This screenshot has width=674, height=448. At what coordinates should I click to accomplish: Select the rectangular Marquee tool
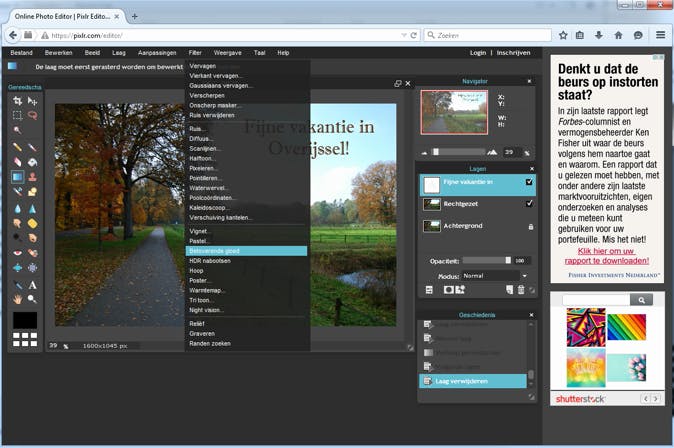click(x=17, y=115)
